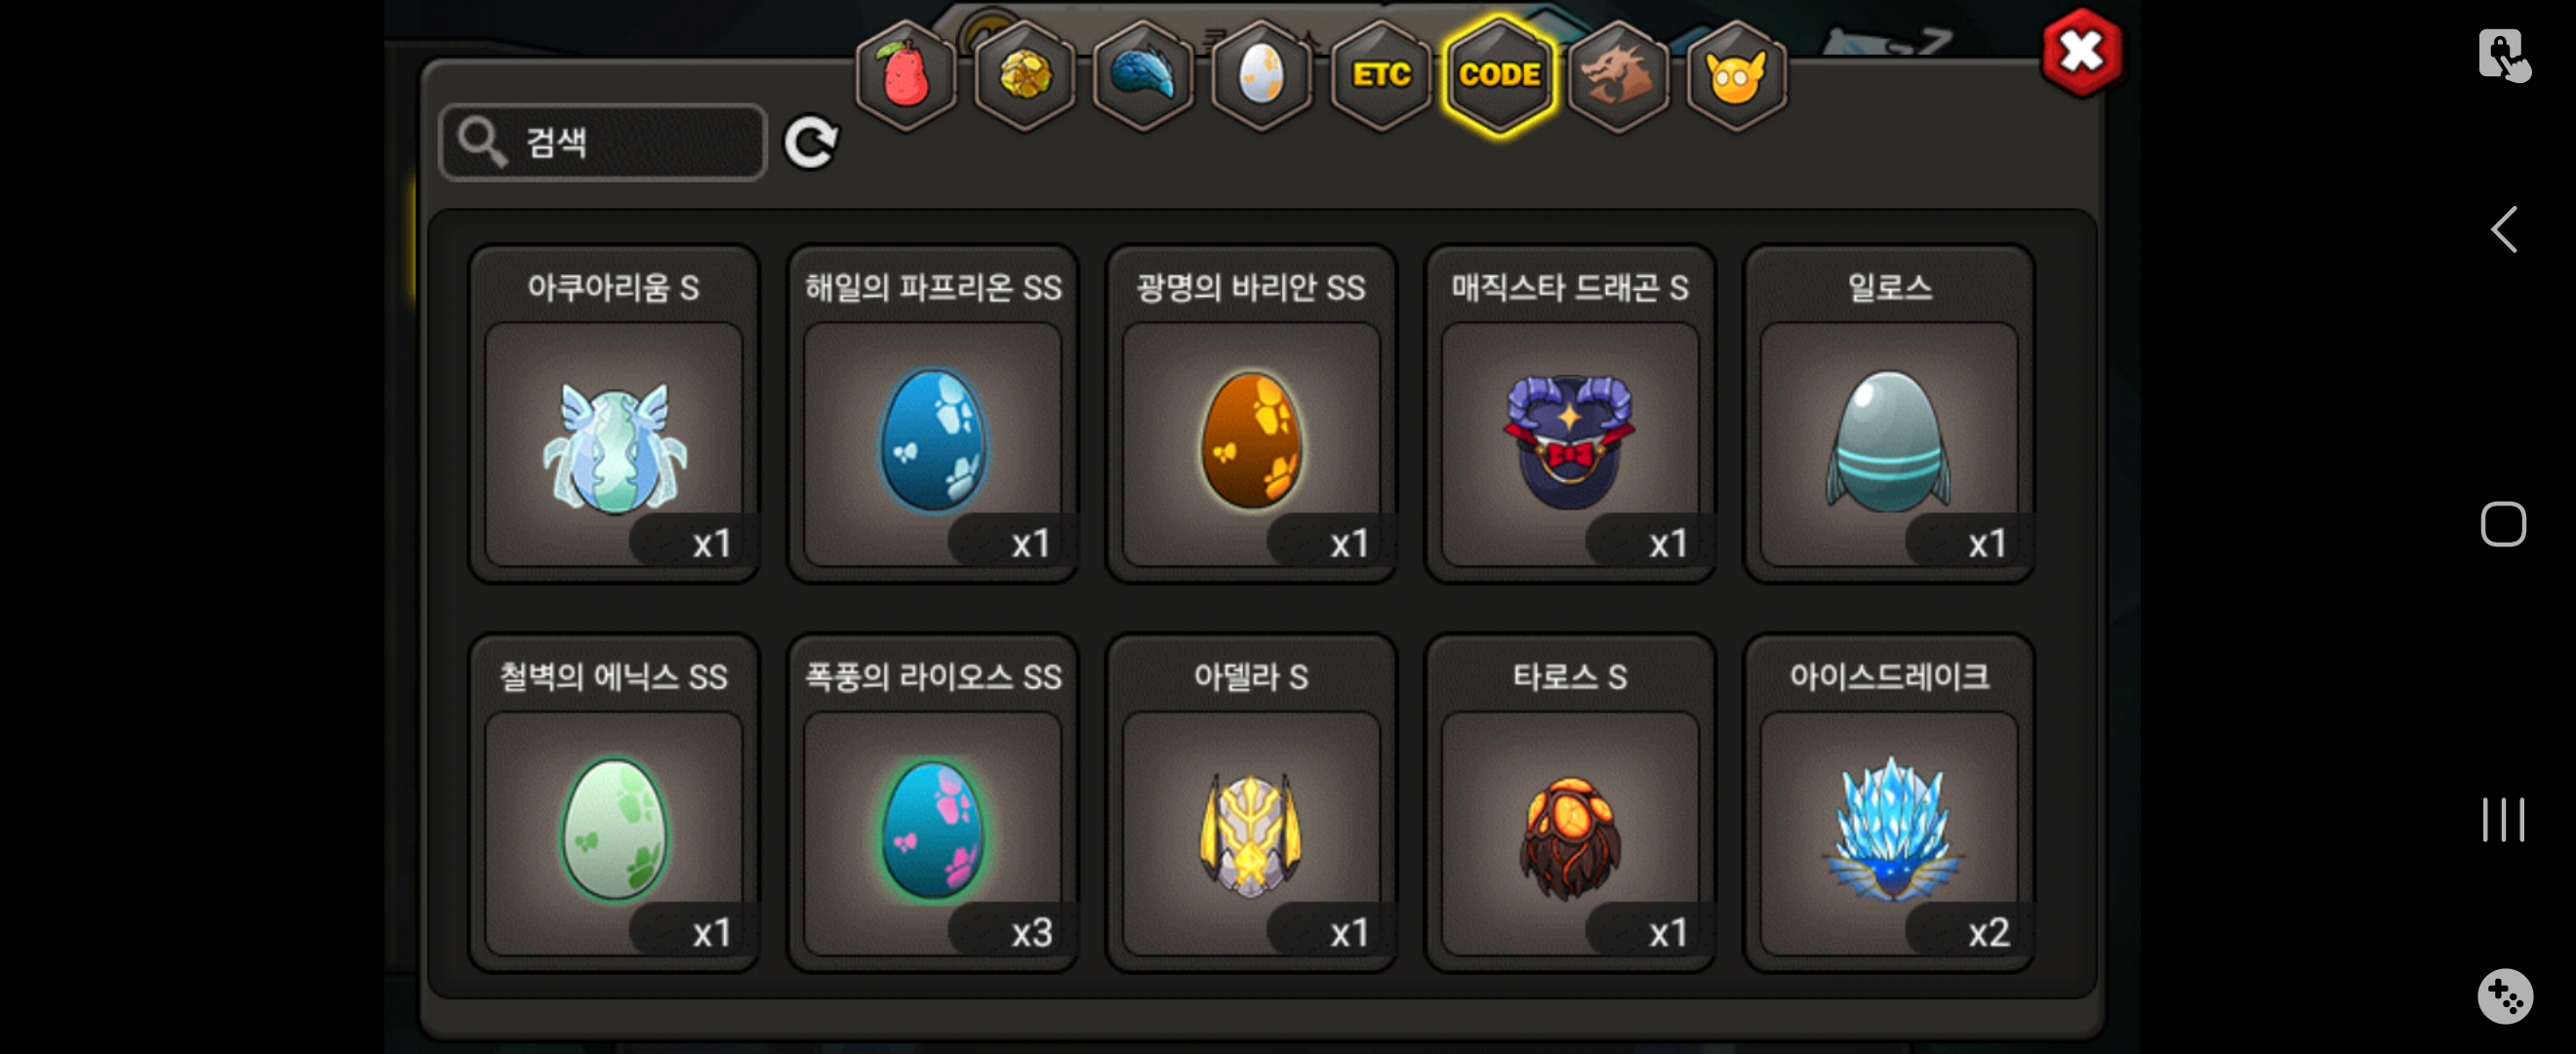Screen dimensions: 2576x1054
Task: Open the spotted egg category tab
Action: coord(1261,75)
